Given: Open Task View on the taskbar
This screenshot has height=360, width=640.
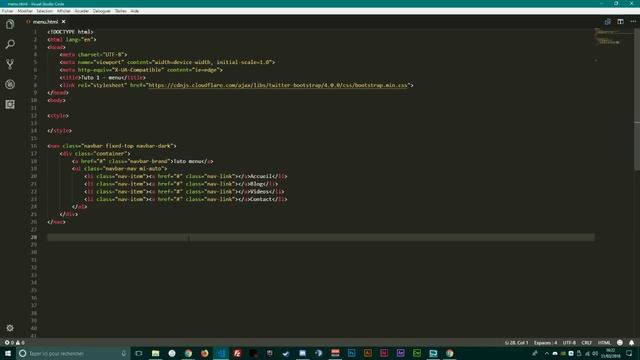Looking at the screenshot, I should [x=139, y=353].
